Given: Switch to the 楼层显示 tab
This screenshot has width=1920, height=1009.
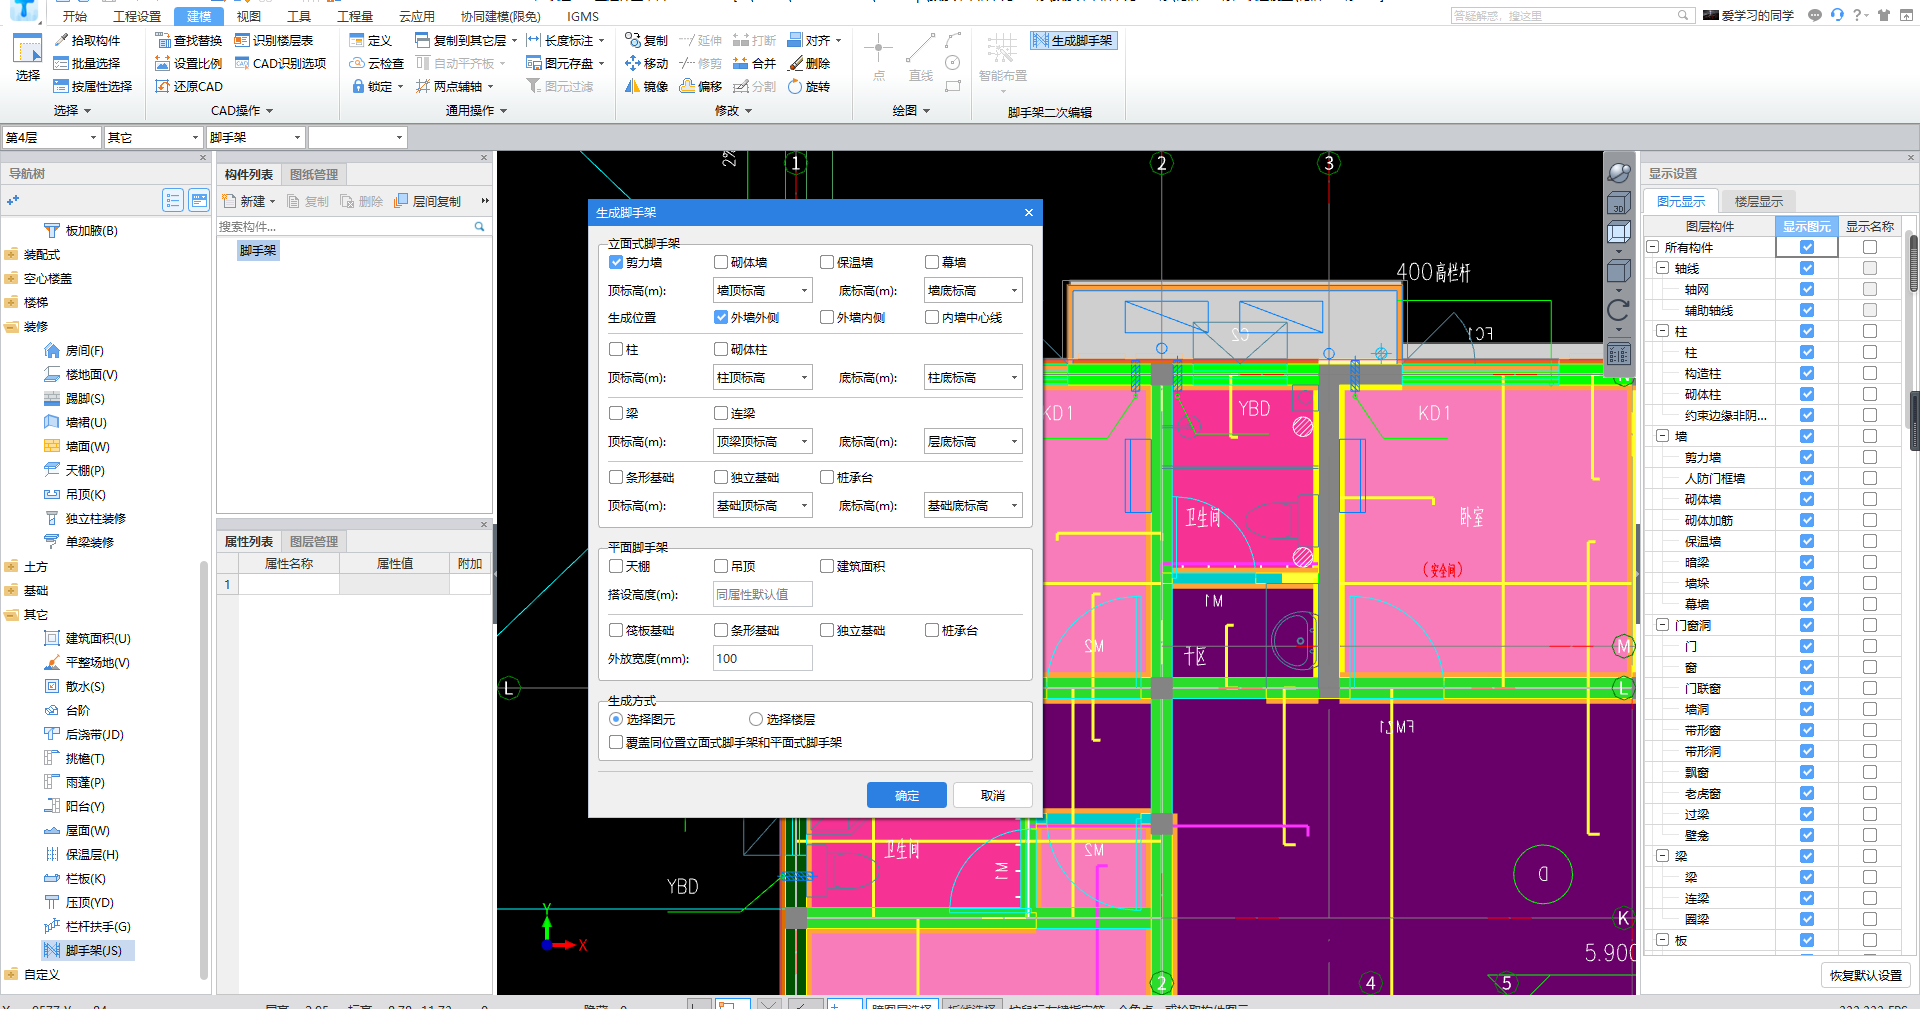Looking at the screenshot, I should 1759,201.
